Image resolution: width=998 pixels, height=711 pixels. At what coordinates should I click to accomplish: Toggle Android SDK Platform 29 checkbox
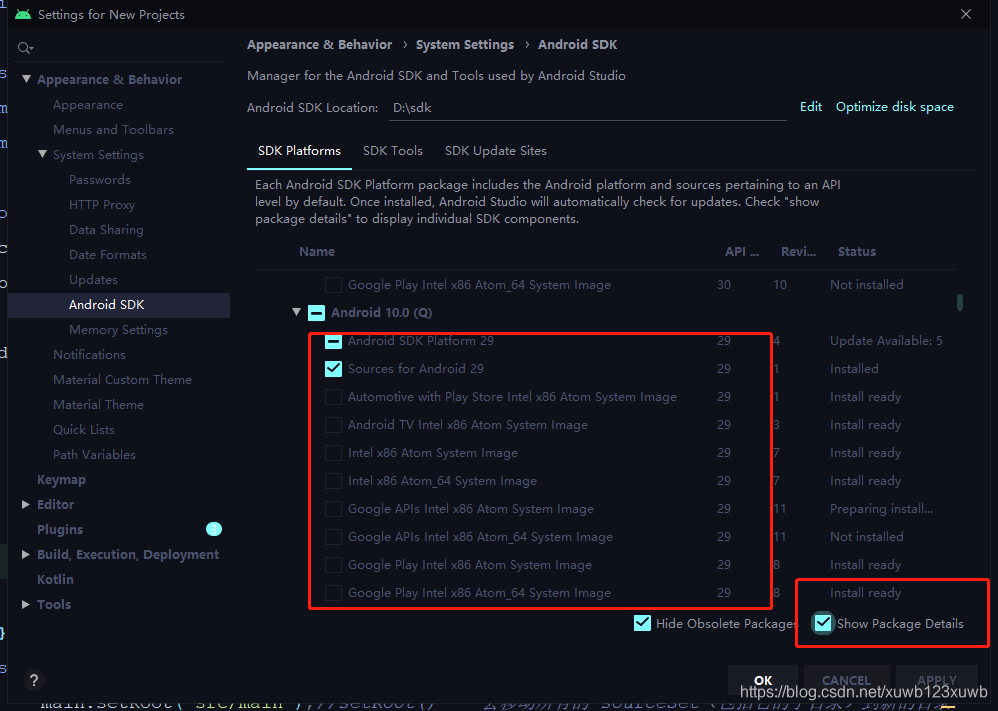(x=333, y=341)
